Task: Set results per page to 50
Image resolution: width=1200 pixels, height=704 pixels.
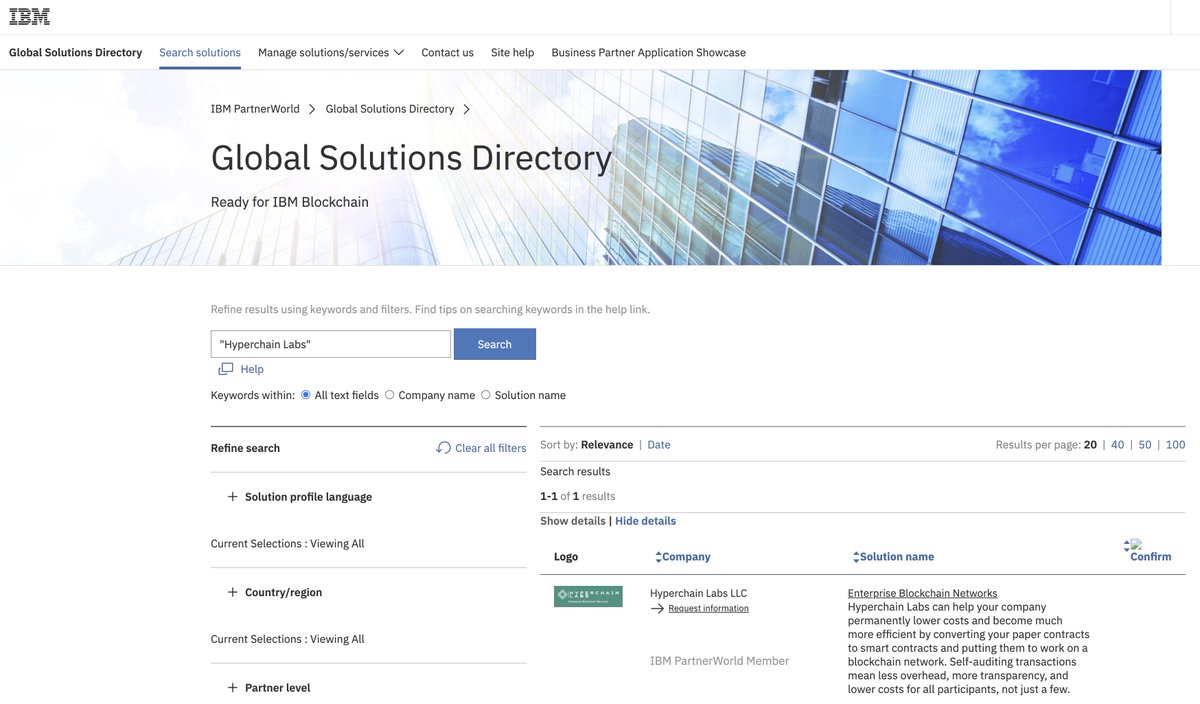Action: coord(1145,445)
